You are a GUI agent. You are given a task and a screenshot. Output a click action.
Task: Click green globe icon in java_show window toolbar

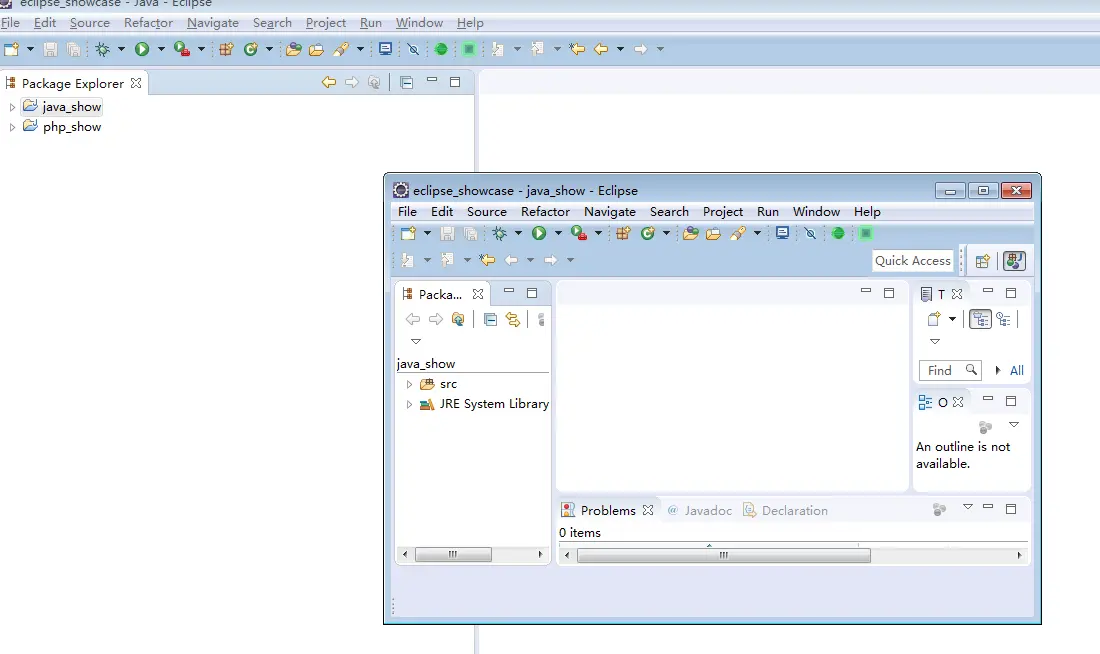[x=838, y=233]
